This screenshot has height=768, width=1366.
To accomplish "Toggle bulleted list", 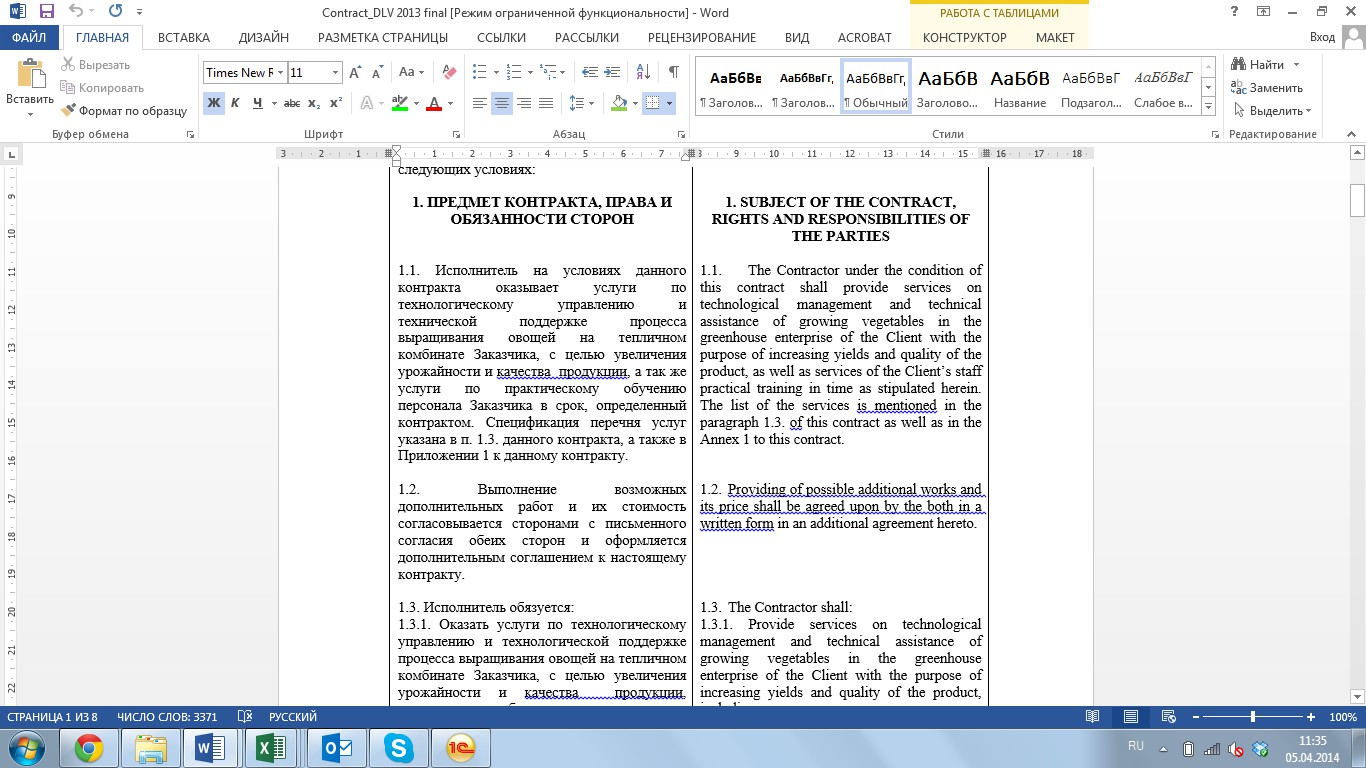I will tap(479, 73).
